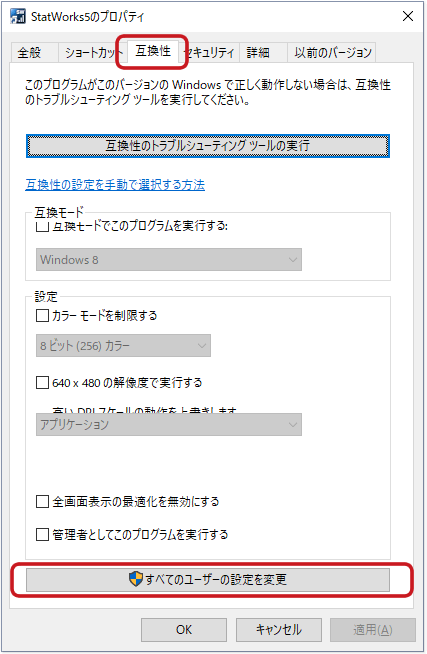Close the StatWorks5 properties dialog
This screenshot has width=427, height=654.
407,16
